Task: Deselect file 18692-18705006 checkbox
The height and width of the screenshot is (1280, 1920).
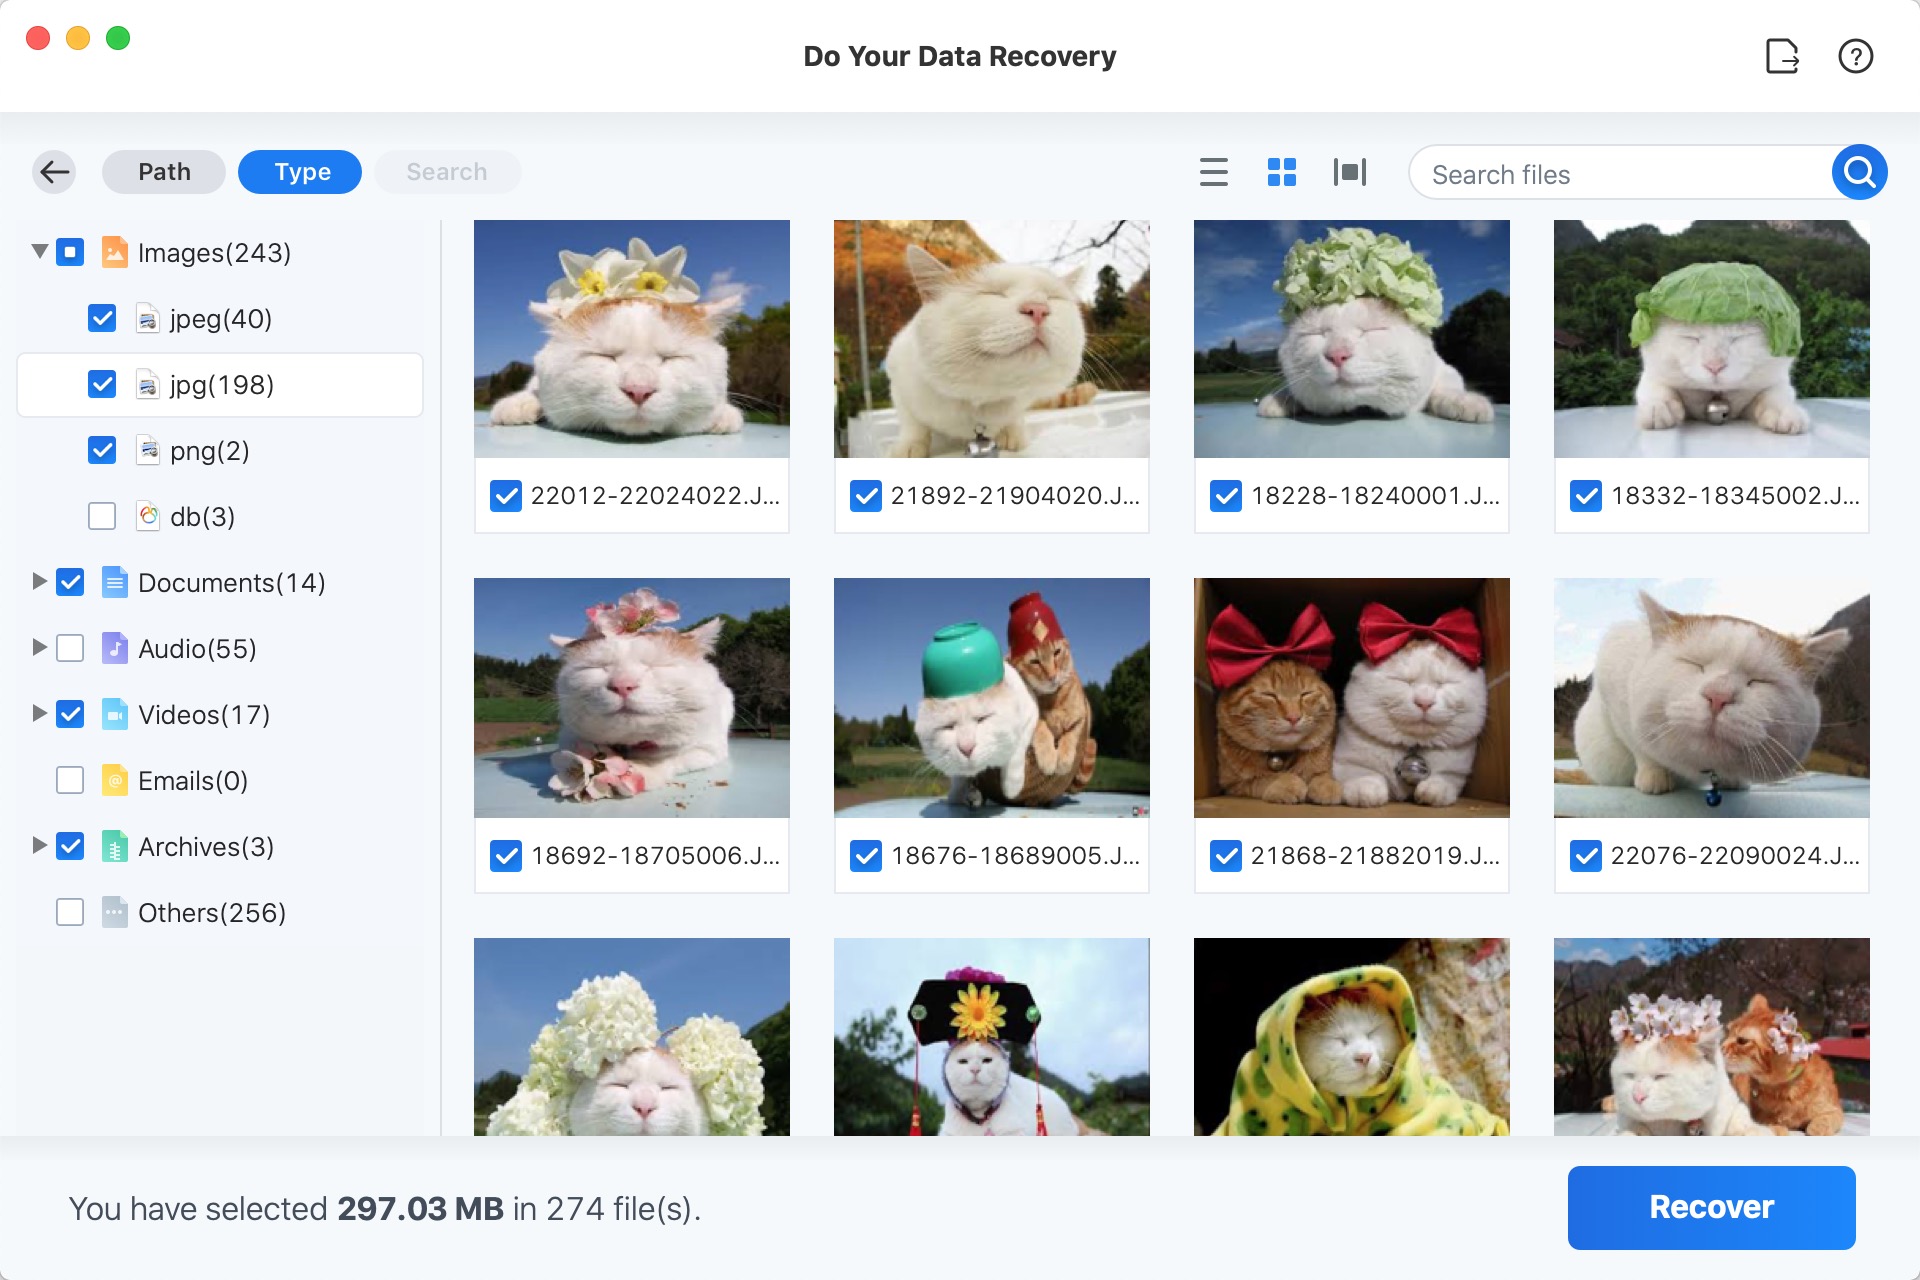Action: 506,856
